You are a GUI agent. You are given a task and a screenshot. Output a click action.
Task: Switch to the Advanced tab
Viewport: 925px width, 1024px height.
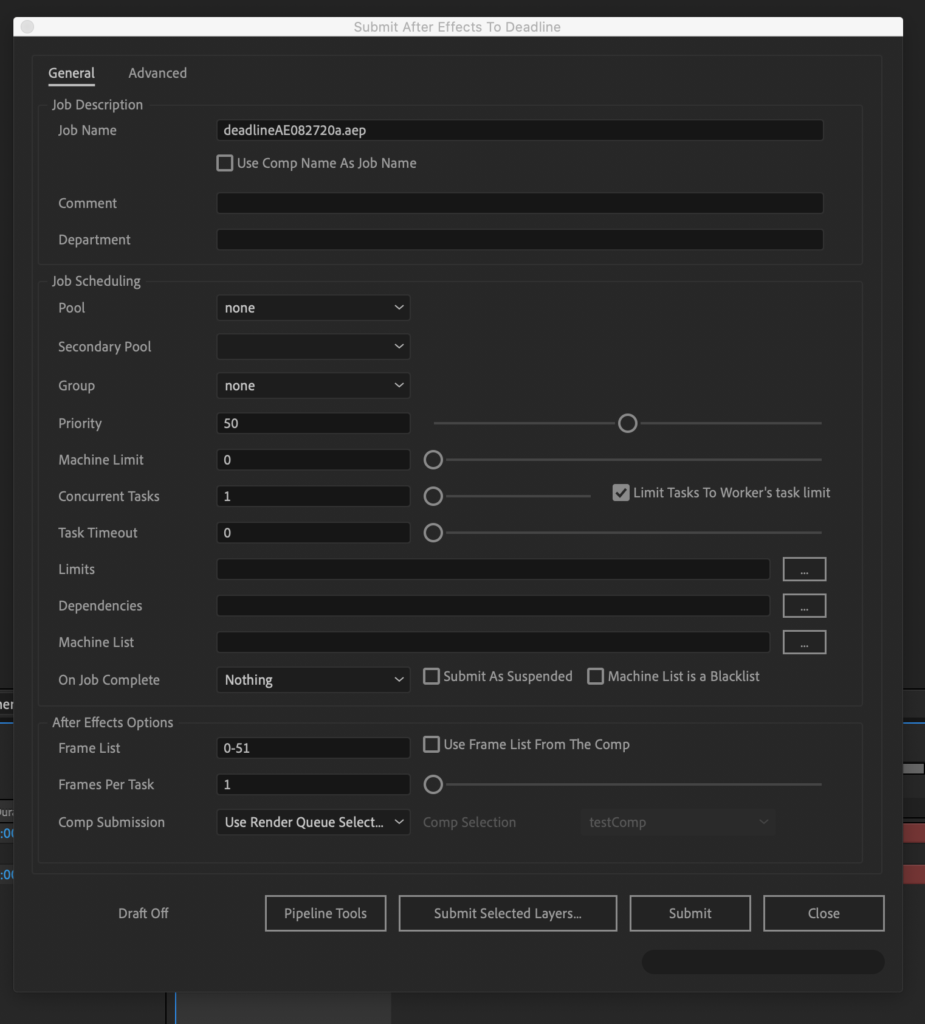pyautogui.click(x=157, y=73)
